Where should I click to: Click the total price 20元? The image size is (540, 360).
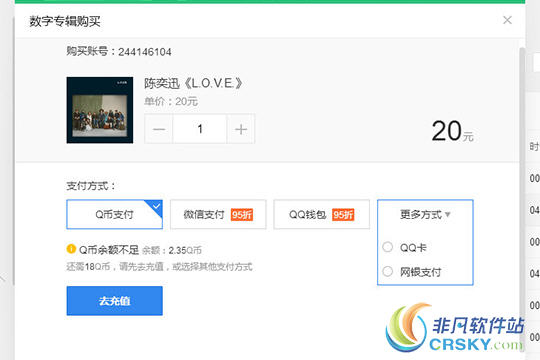tap(453, 131)
